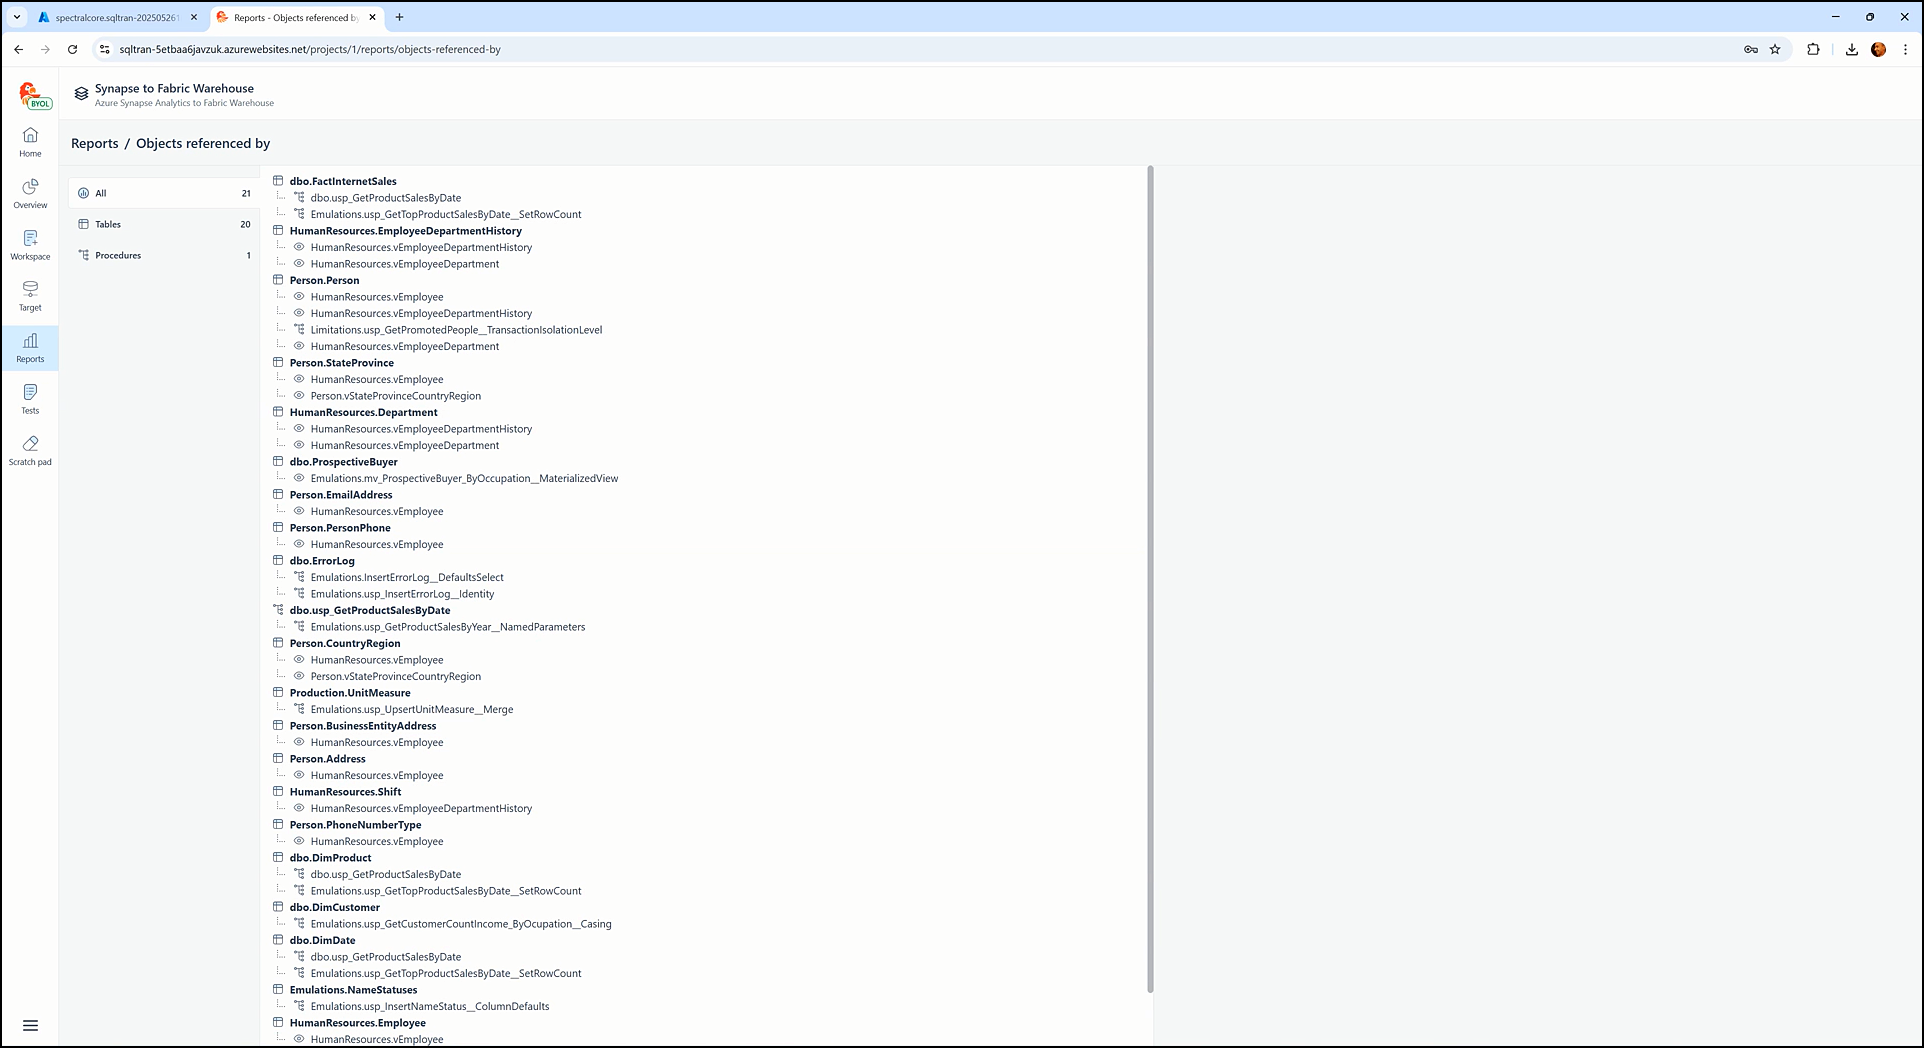Open the Tests sidebar icon
The height and width of the screenshot is (1048, 1924).
click(30, 398)
